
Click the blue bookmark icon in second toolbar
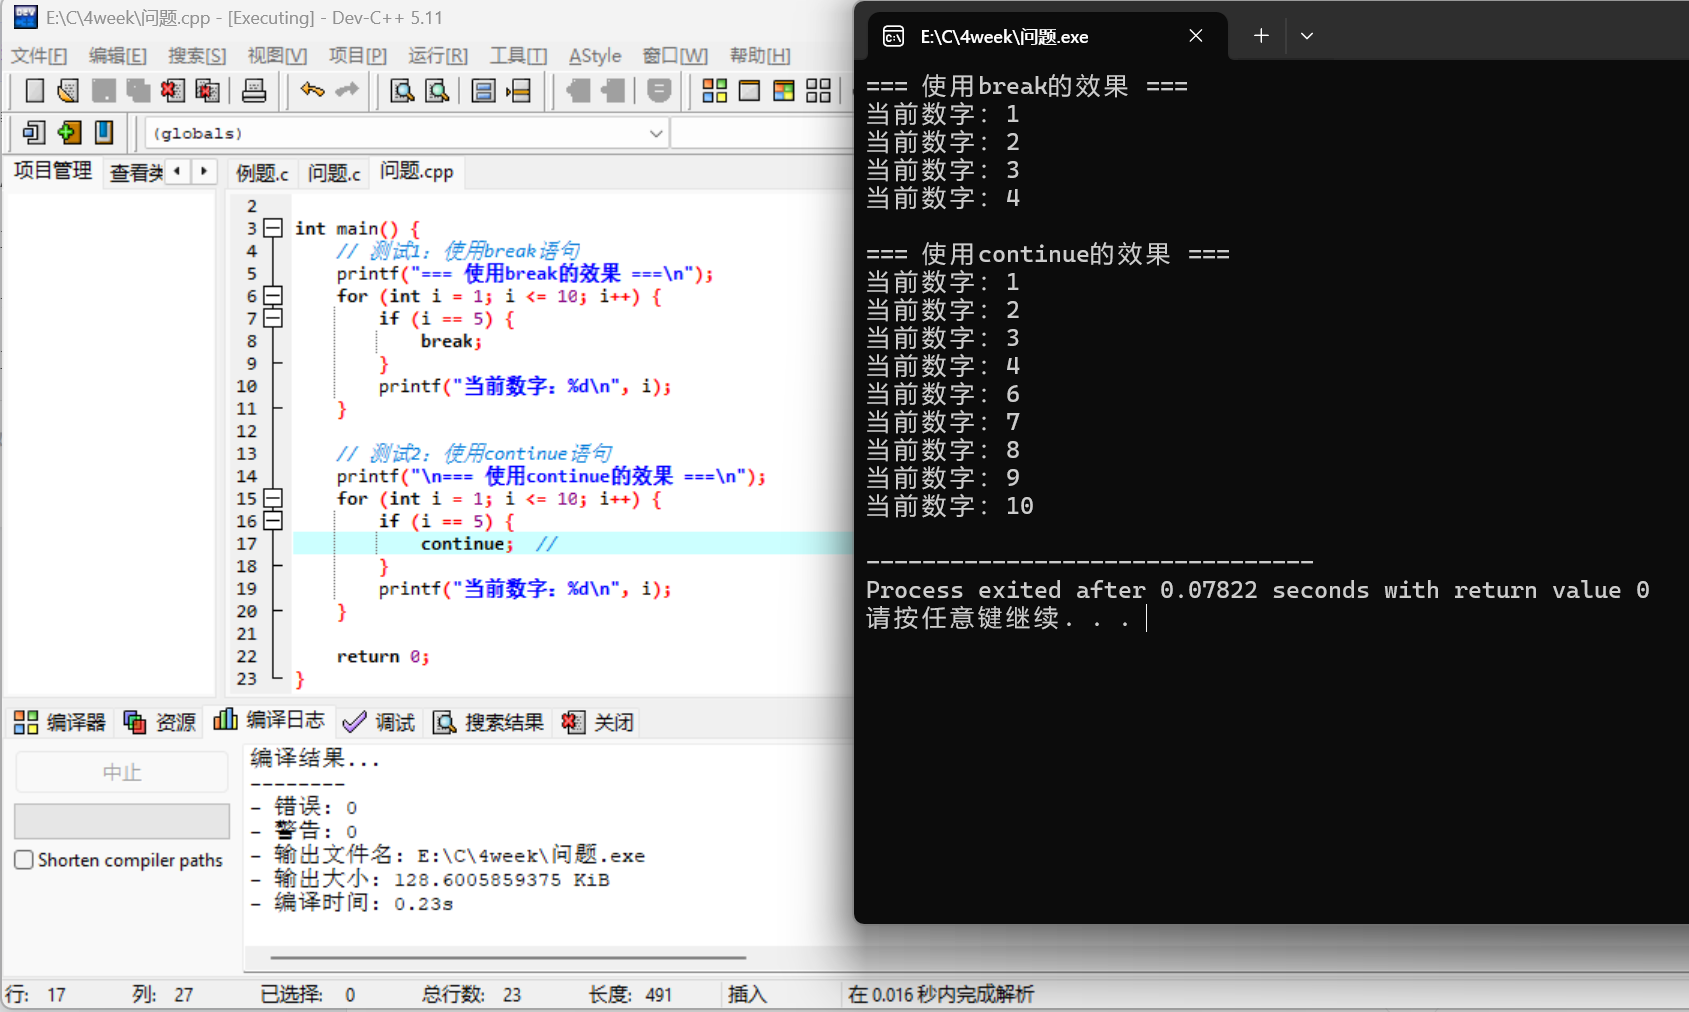coord(104,132)
